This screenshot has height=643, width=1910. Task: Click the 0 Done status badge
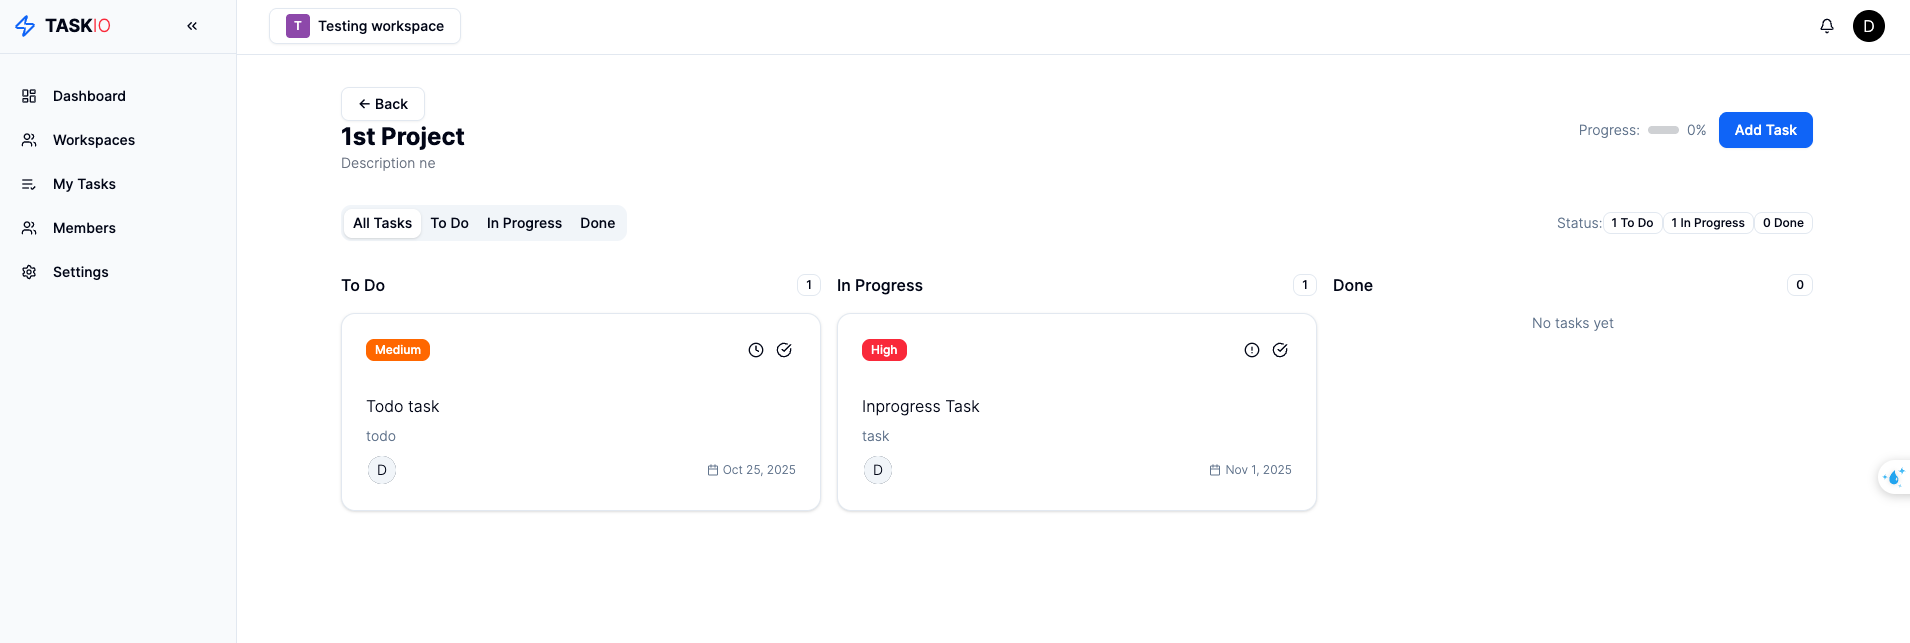[1783, 223]
